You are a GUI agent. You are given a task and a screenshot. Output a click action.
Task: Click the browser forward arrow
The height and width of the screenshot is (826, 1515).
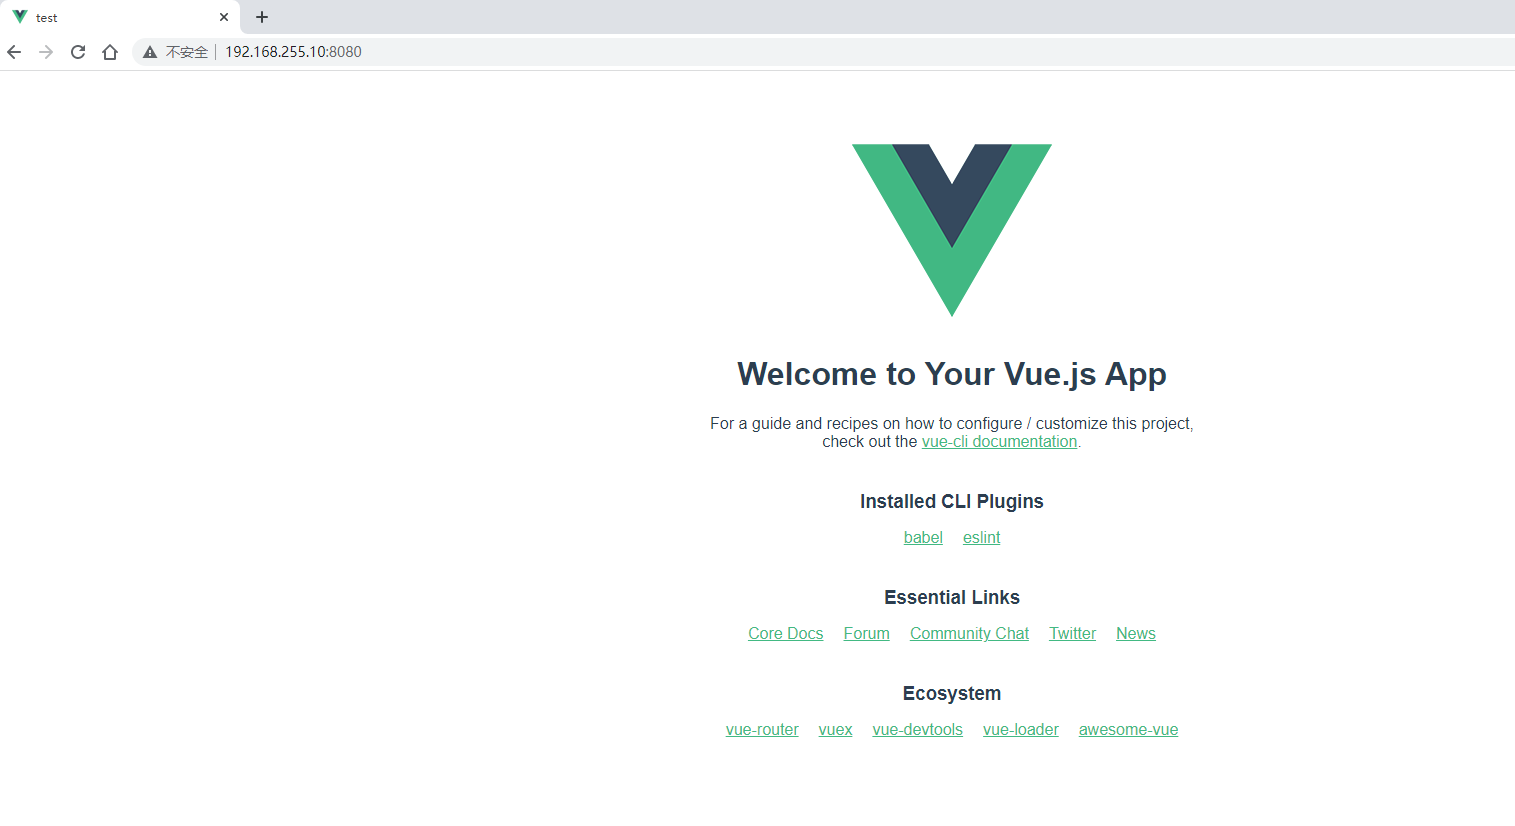tap(46, 52)
